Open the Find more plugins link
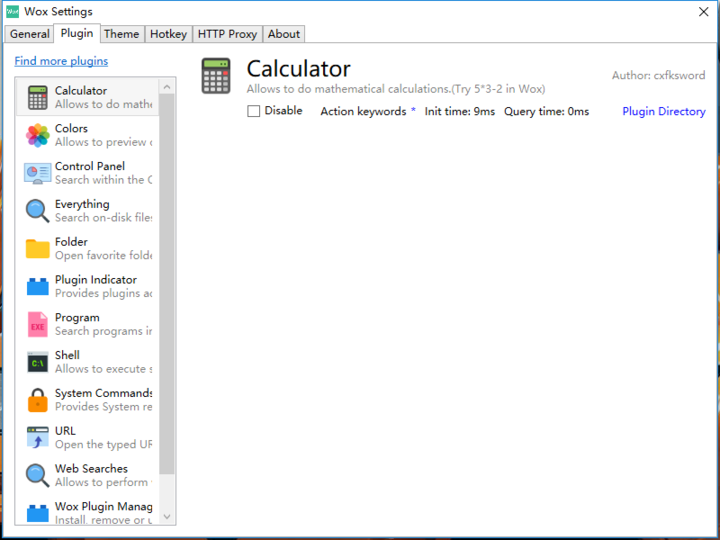720x540 pixels. tap(61, 61)
